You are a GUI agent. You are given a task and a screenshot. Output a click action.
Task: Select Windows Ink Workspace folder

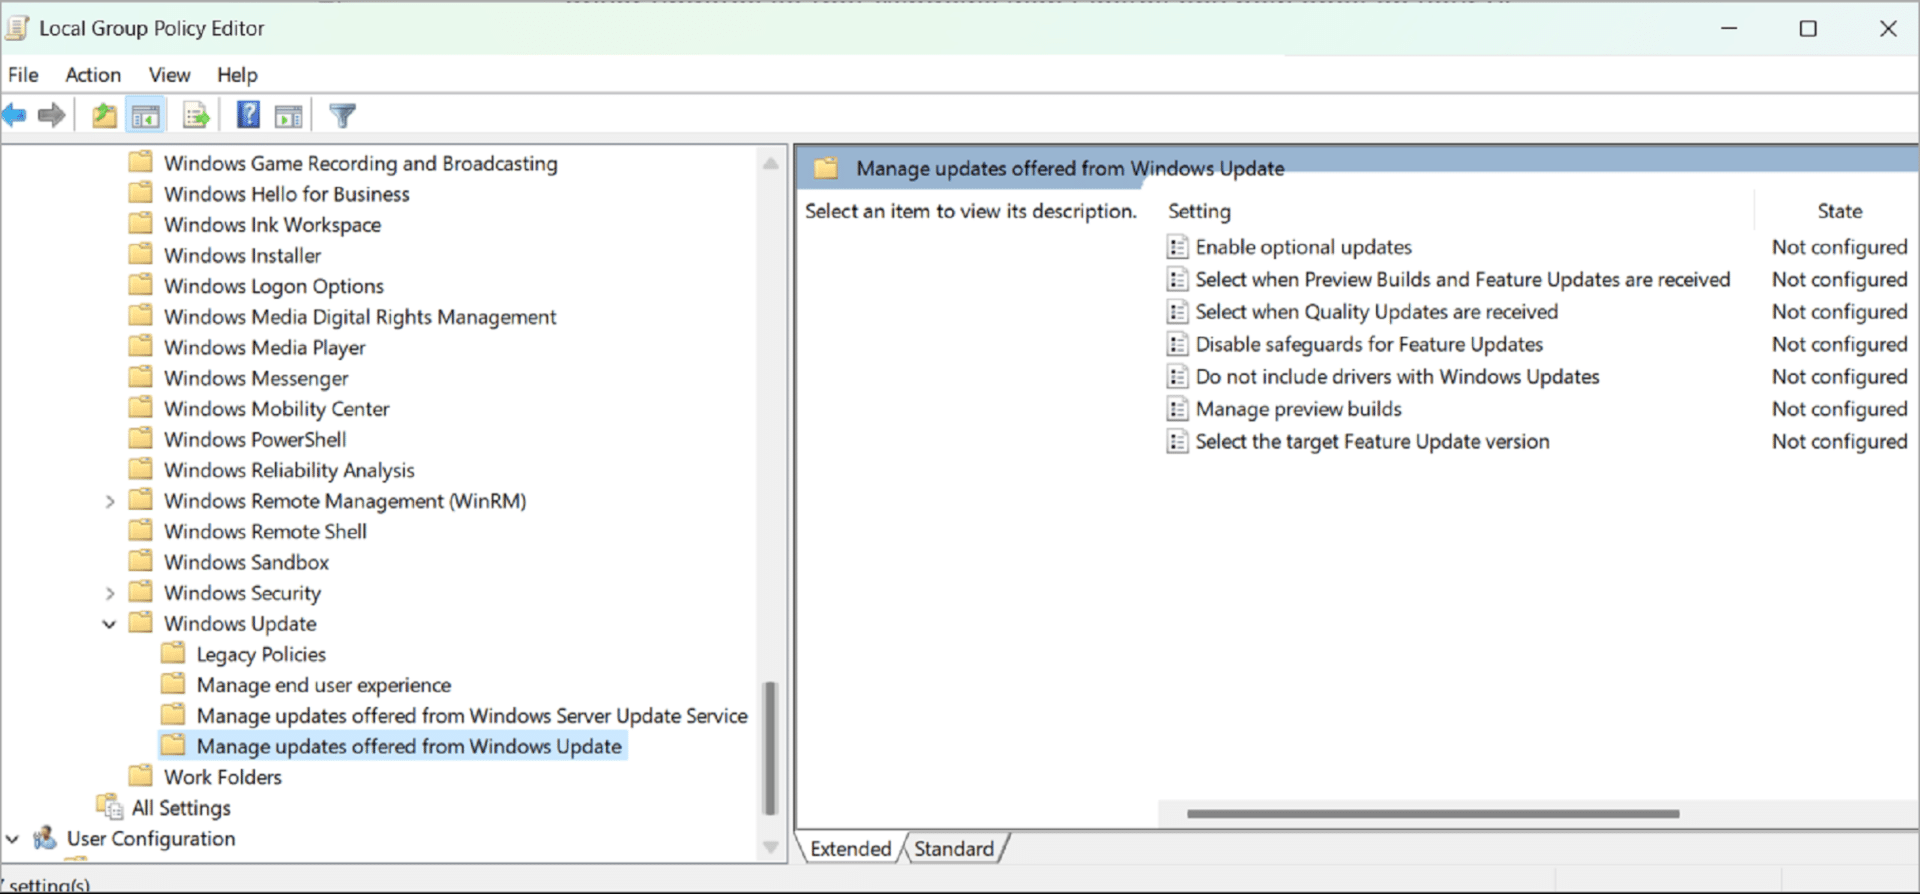coord(273,225)
